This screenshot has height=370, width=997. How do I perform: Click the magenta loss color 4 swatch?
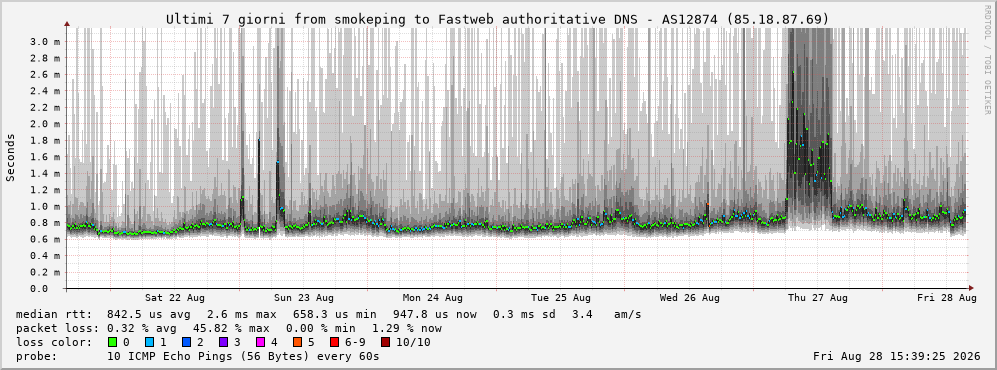coord(260,342)
